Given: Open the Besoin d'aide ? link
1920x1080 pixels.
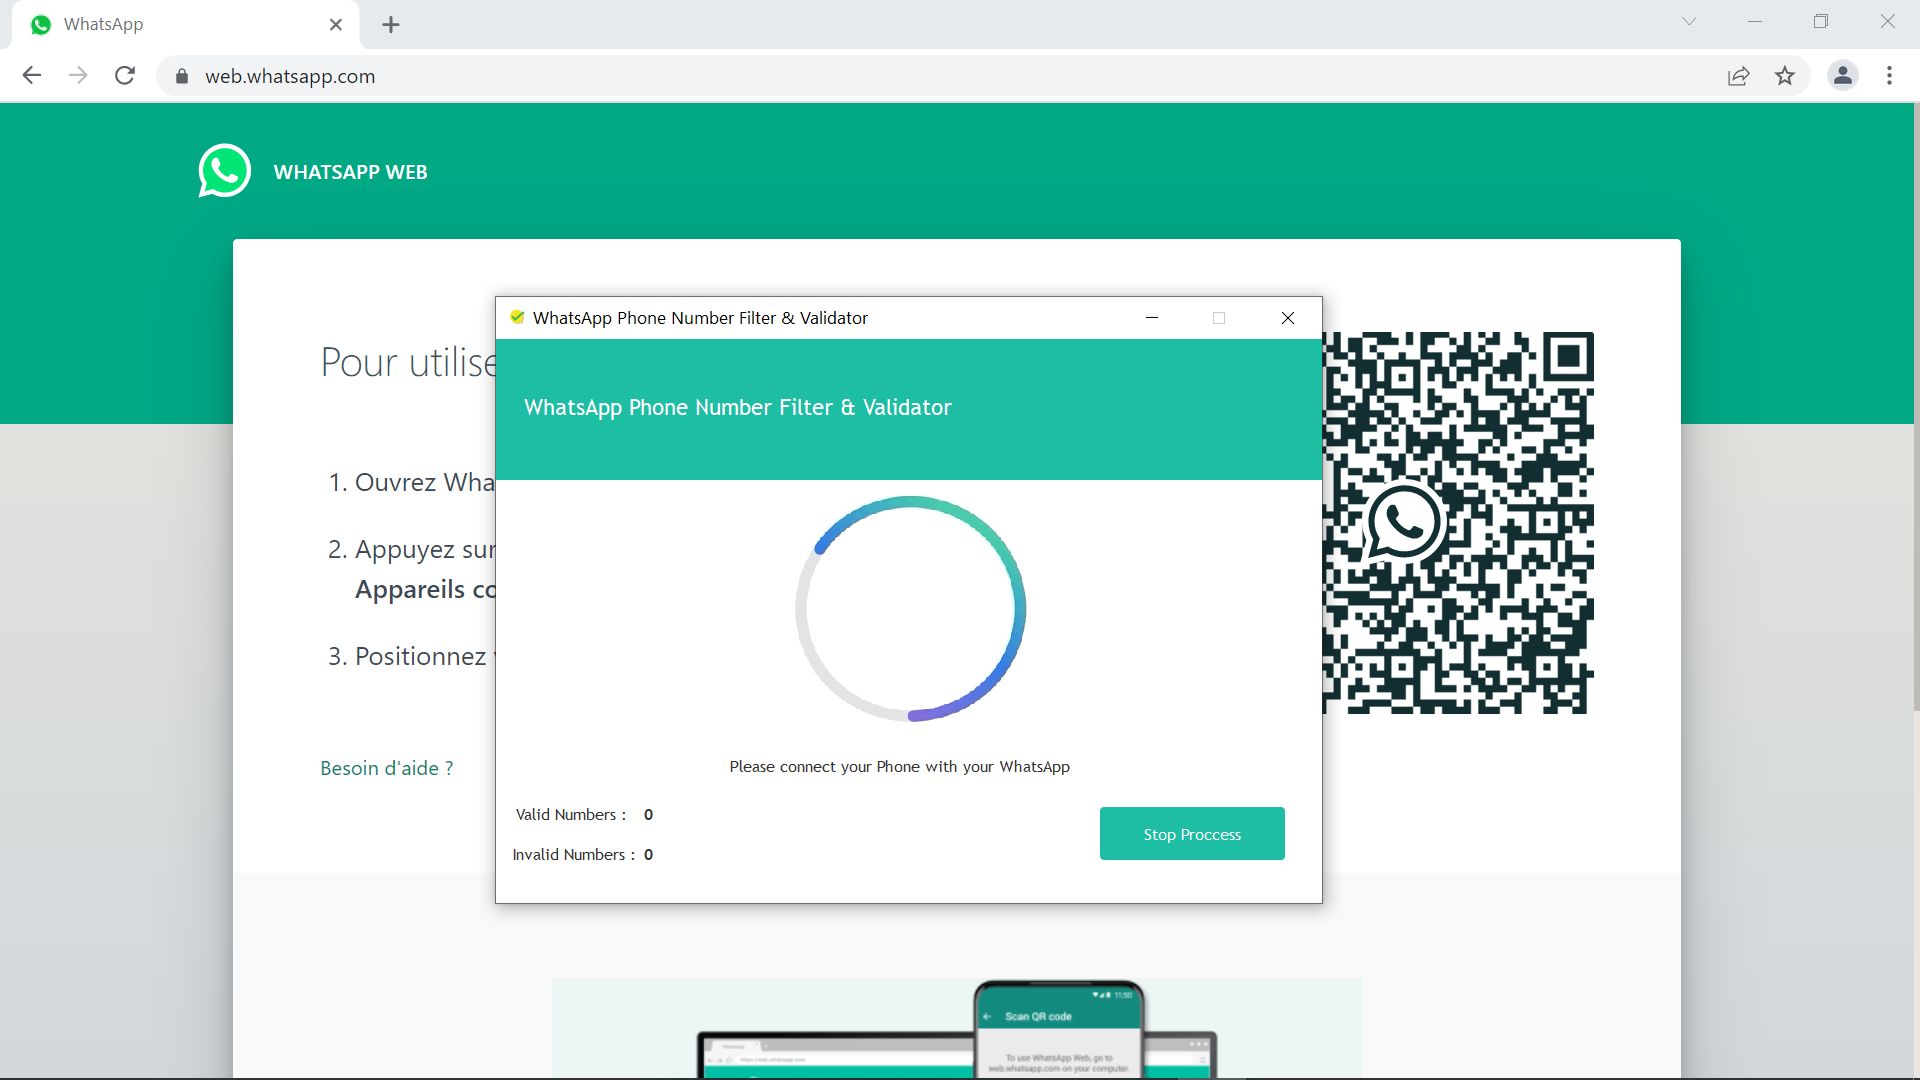Looking at the screenshot, I should [x=386, y=768].
